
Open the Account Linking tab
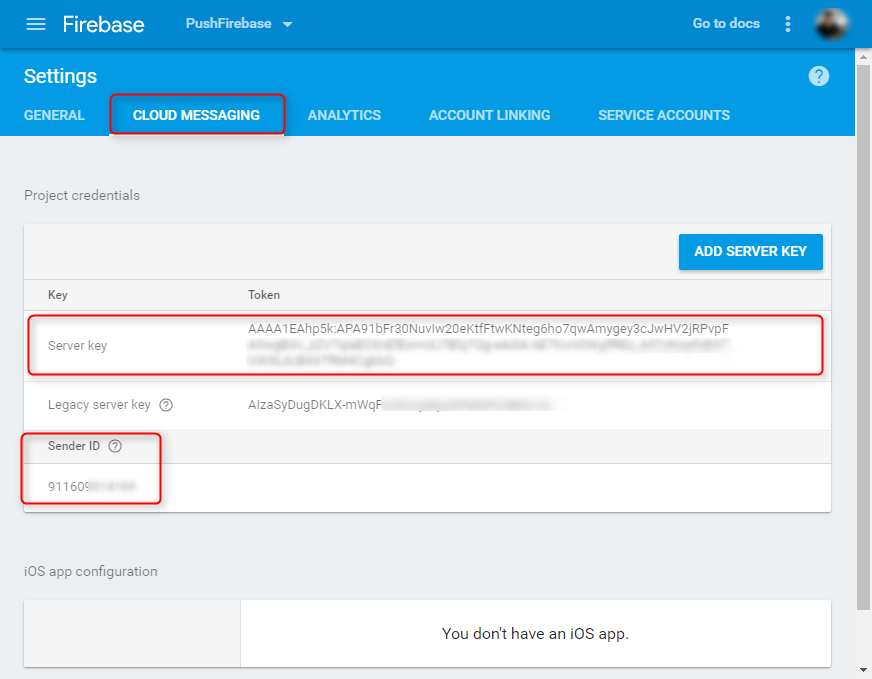pos(489,115)
